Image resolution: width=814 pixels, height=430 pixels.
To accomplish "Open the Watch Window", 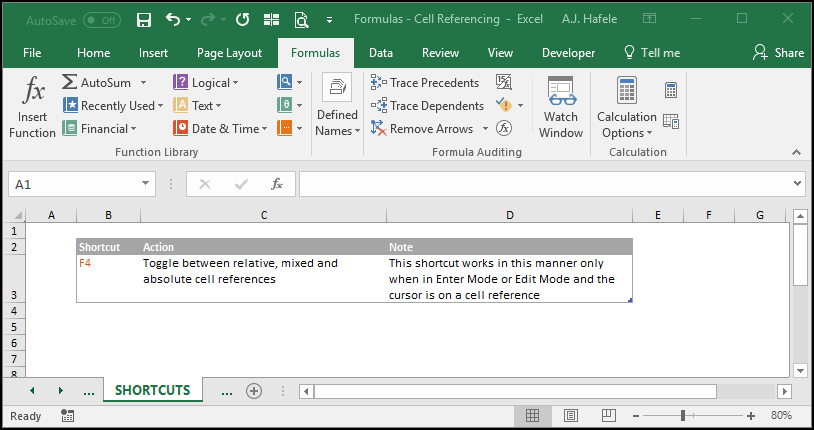I will point(561,108).
